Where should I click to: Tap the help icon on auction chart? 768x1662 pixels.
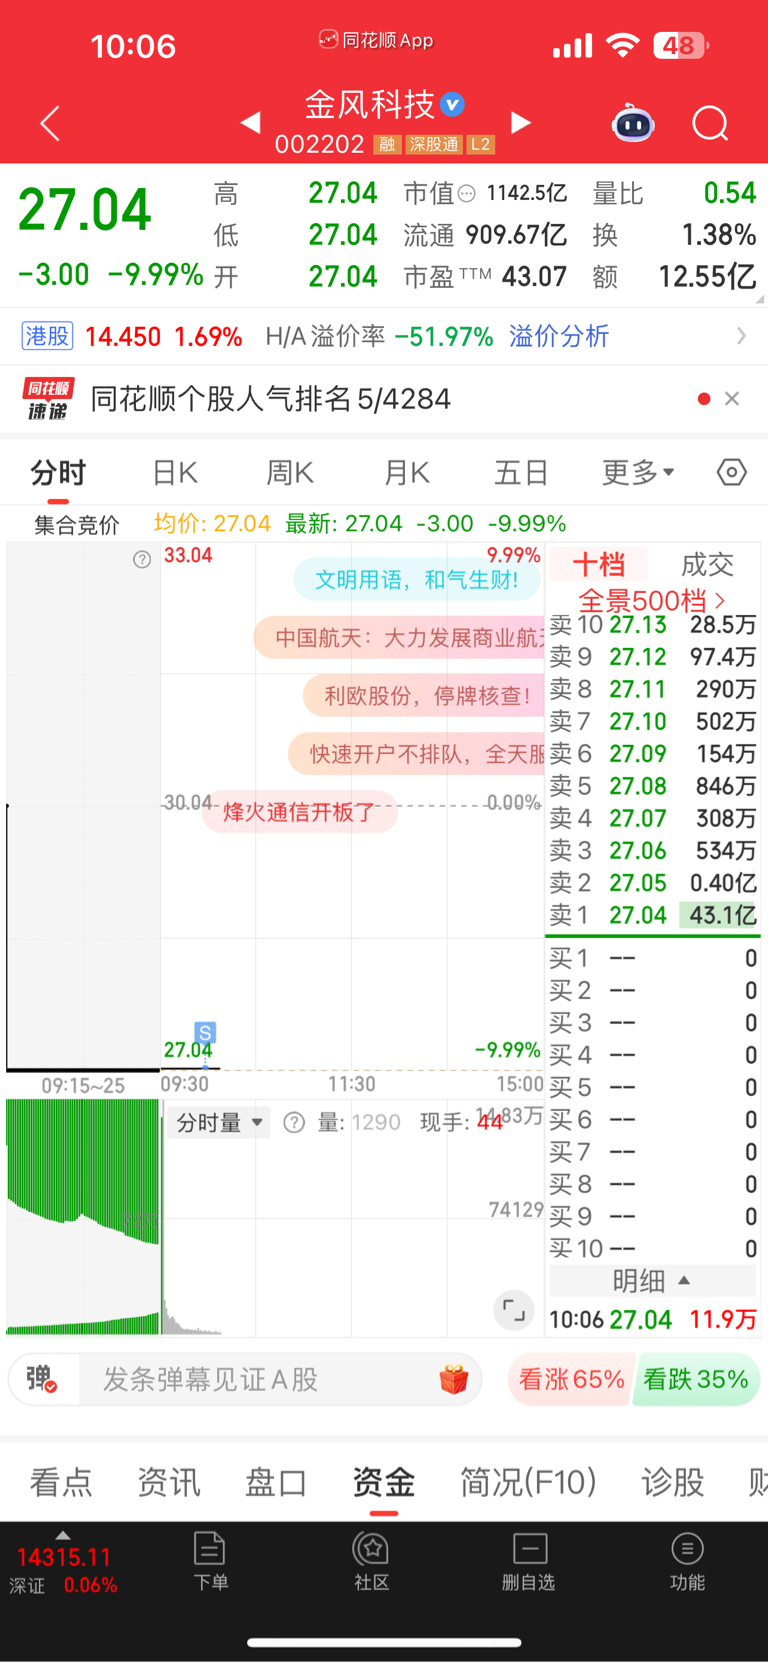coord(142,559)
